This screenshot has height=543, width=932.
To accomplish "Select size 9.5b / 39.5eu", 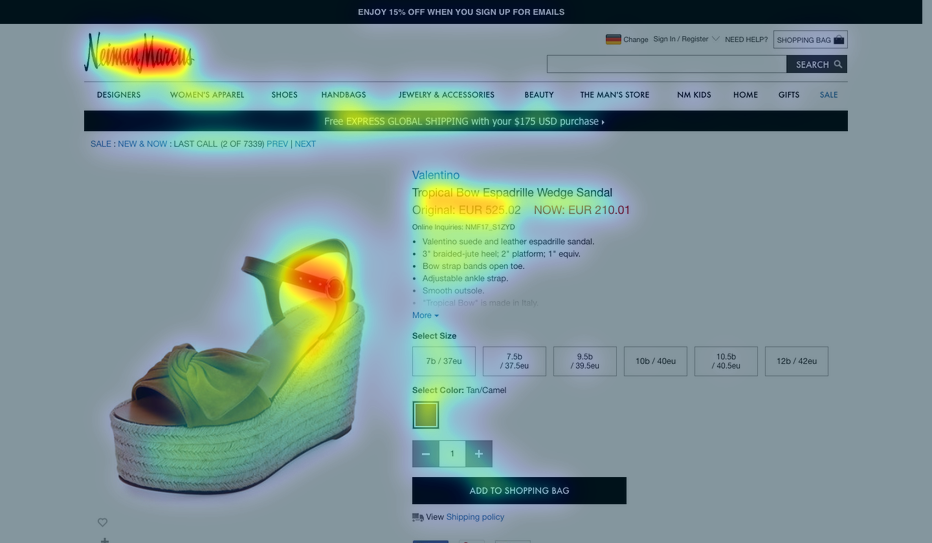I will (585, 361).
